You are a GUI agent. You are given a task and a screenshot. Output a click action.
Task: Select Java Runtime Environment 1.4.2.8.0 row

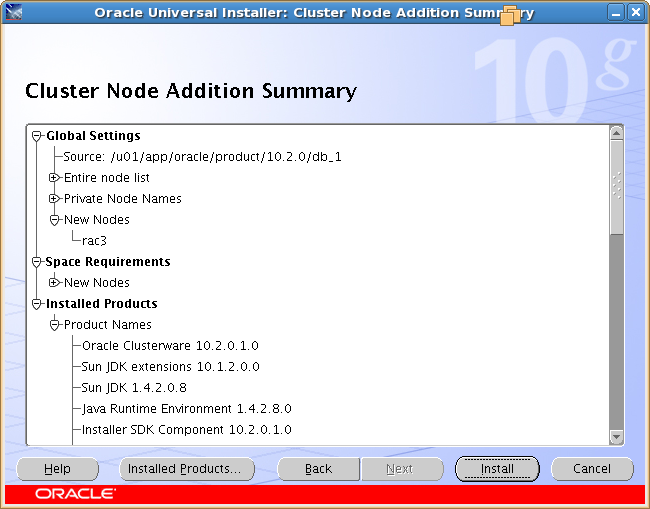coord(187,409)
